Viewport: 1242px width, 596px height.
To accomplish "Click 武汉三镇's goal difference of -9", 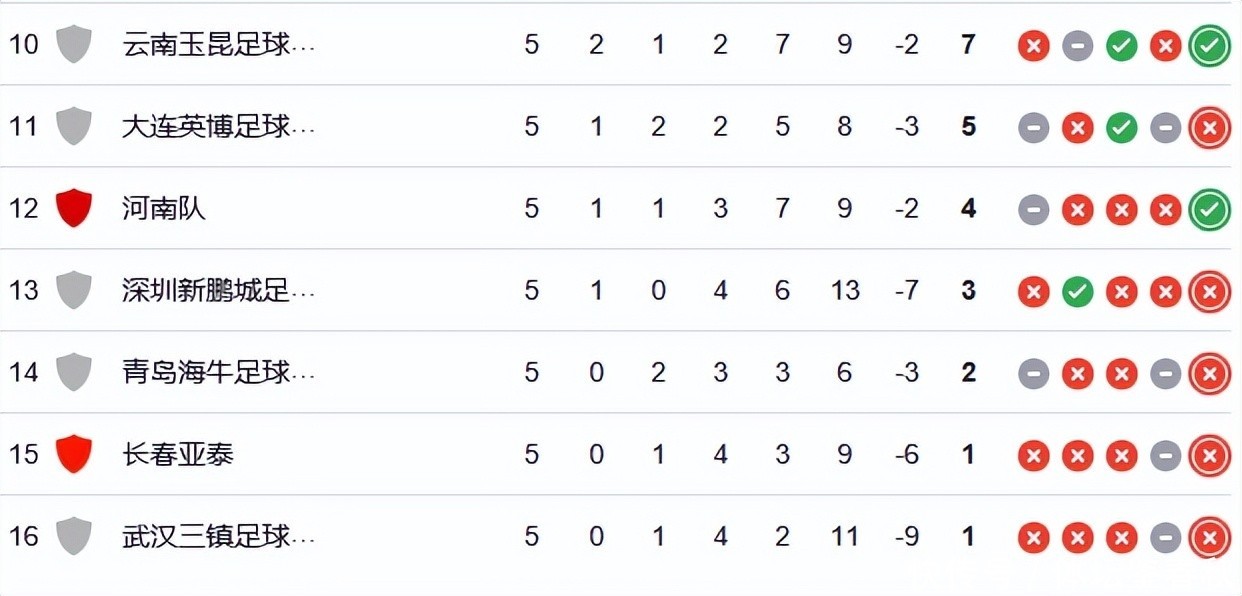I will coord(906,537).
